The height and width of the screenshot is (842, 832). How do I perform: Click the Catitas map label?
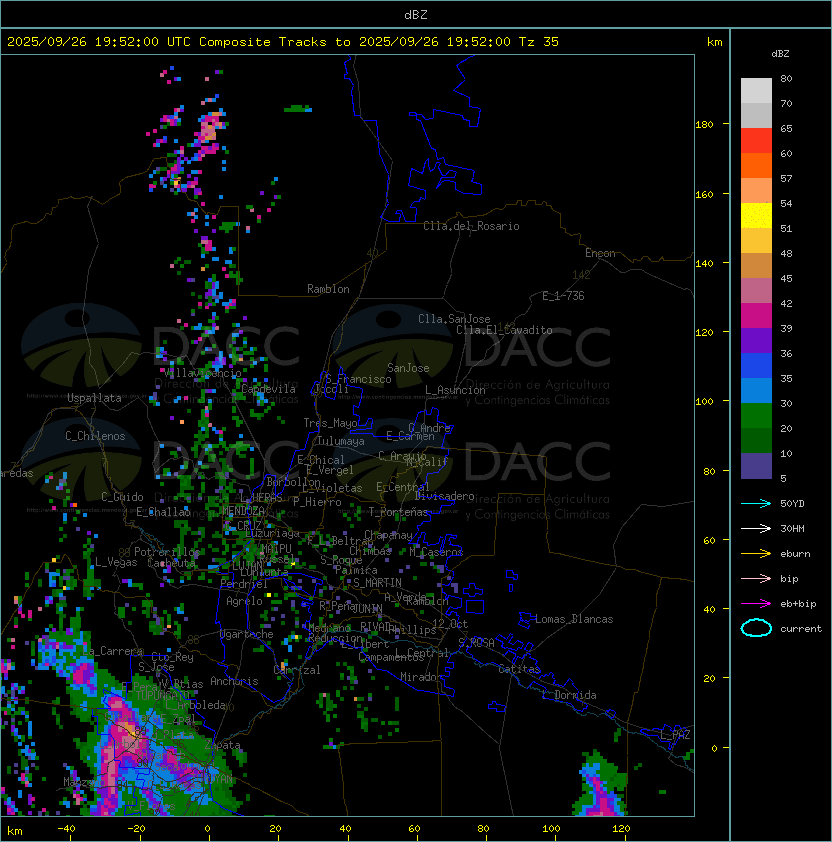519,669
